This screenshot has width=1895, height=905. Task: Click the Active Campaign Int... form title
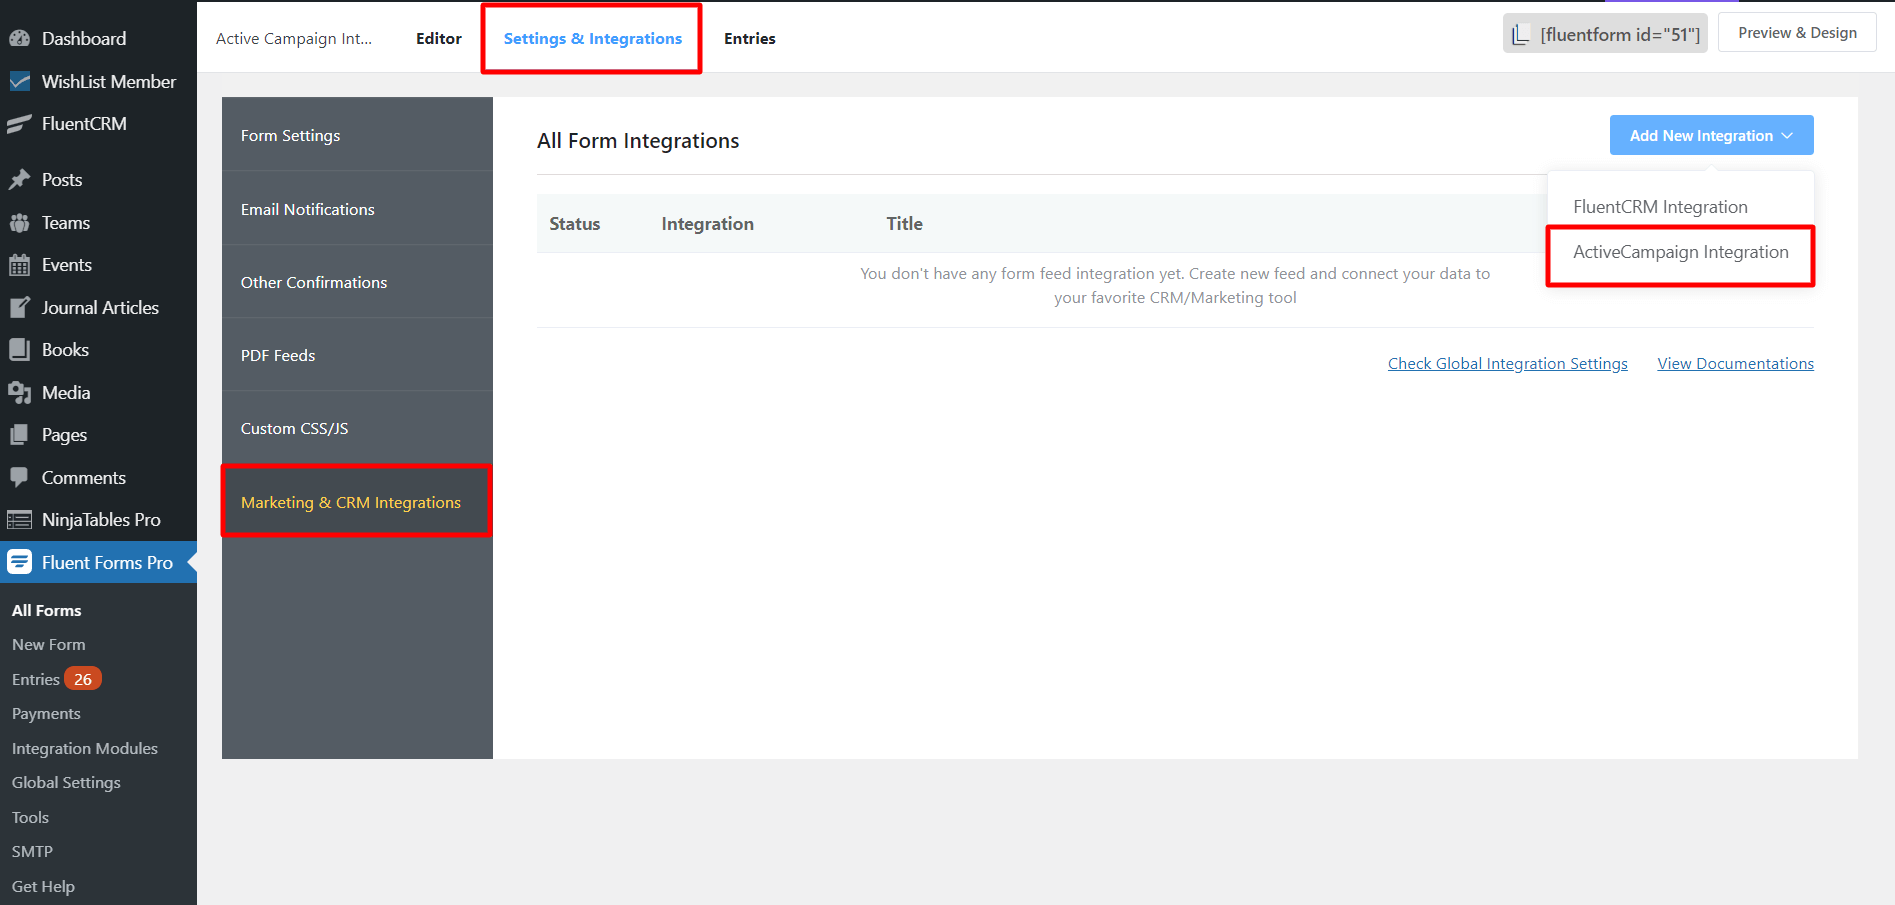point(294,38)
